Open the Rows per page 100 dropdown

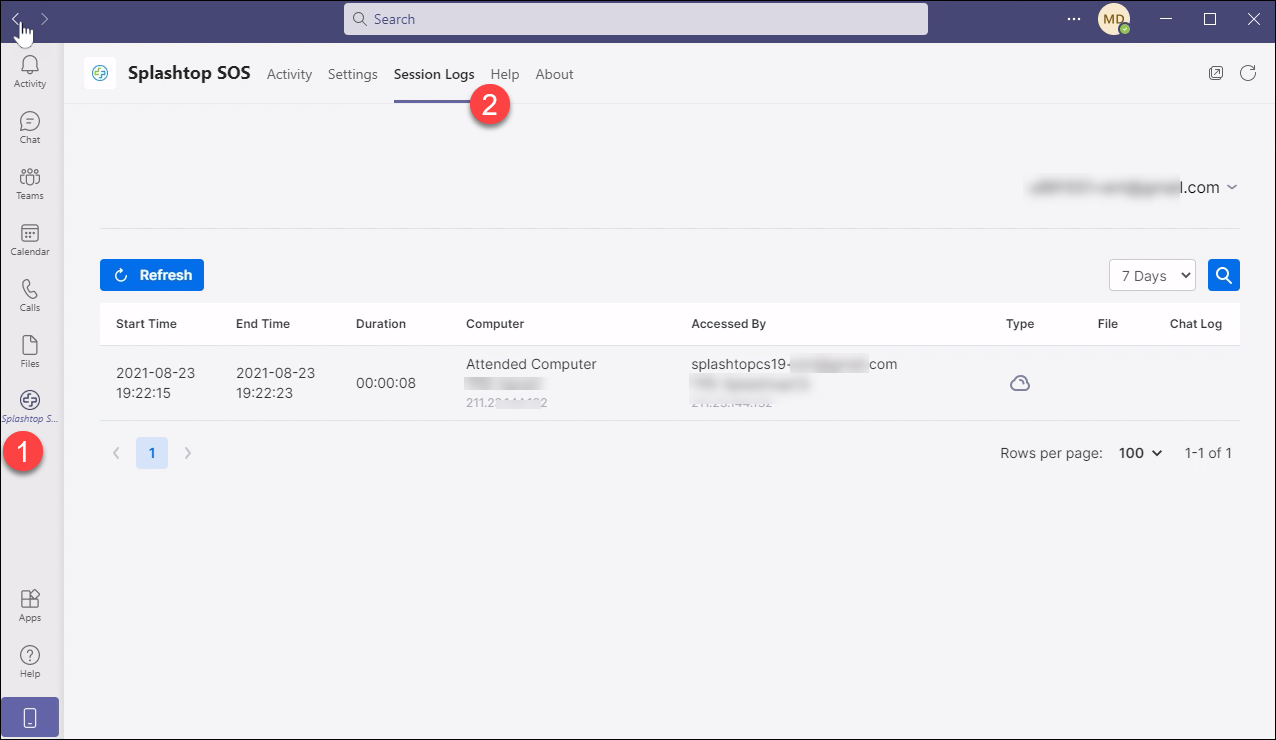pyautogui.click(x=1140, y=453)
